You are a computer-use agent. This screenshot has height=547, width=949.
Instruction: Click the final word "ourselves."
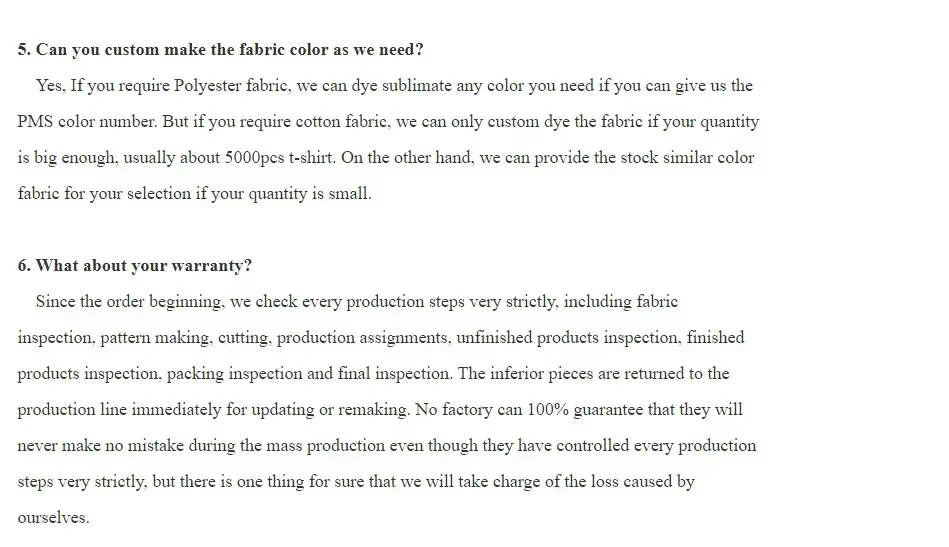53,518
